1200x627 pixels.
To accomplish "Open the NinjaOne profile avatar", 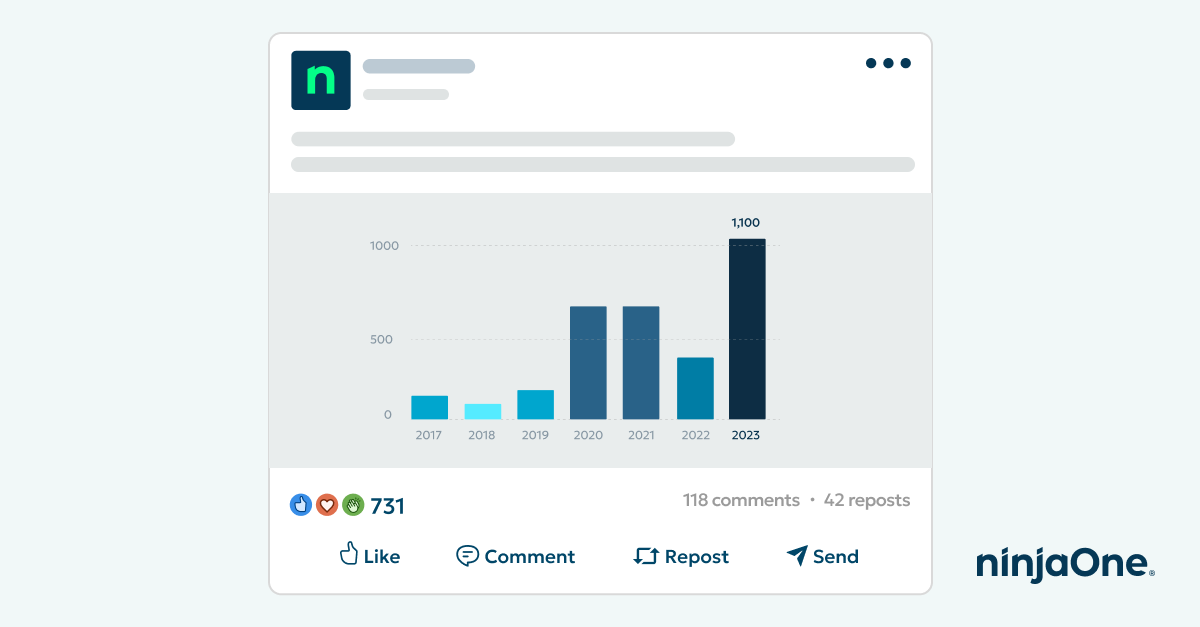I will point(320,80).
